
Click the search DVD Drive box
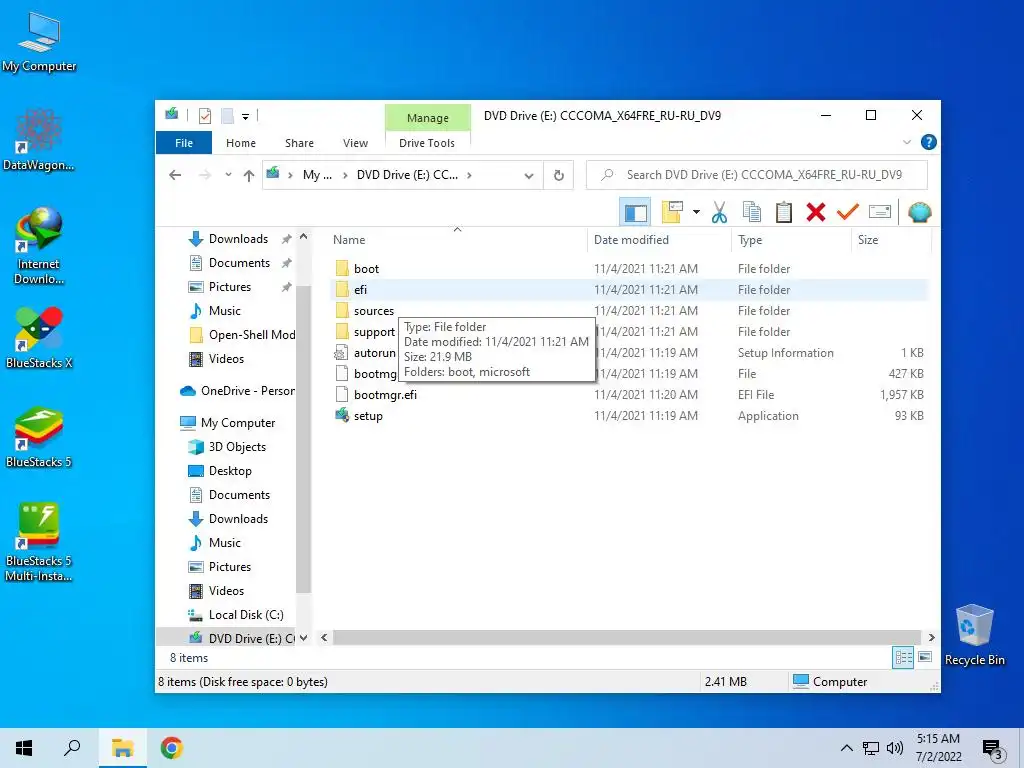pyautogui.click(x=756, y=175)
